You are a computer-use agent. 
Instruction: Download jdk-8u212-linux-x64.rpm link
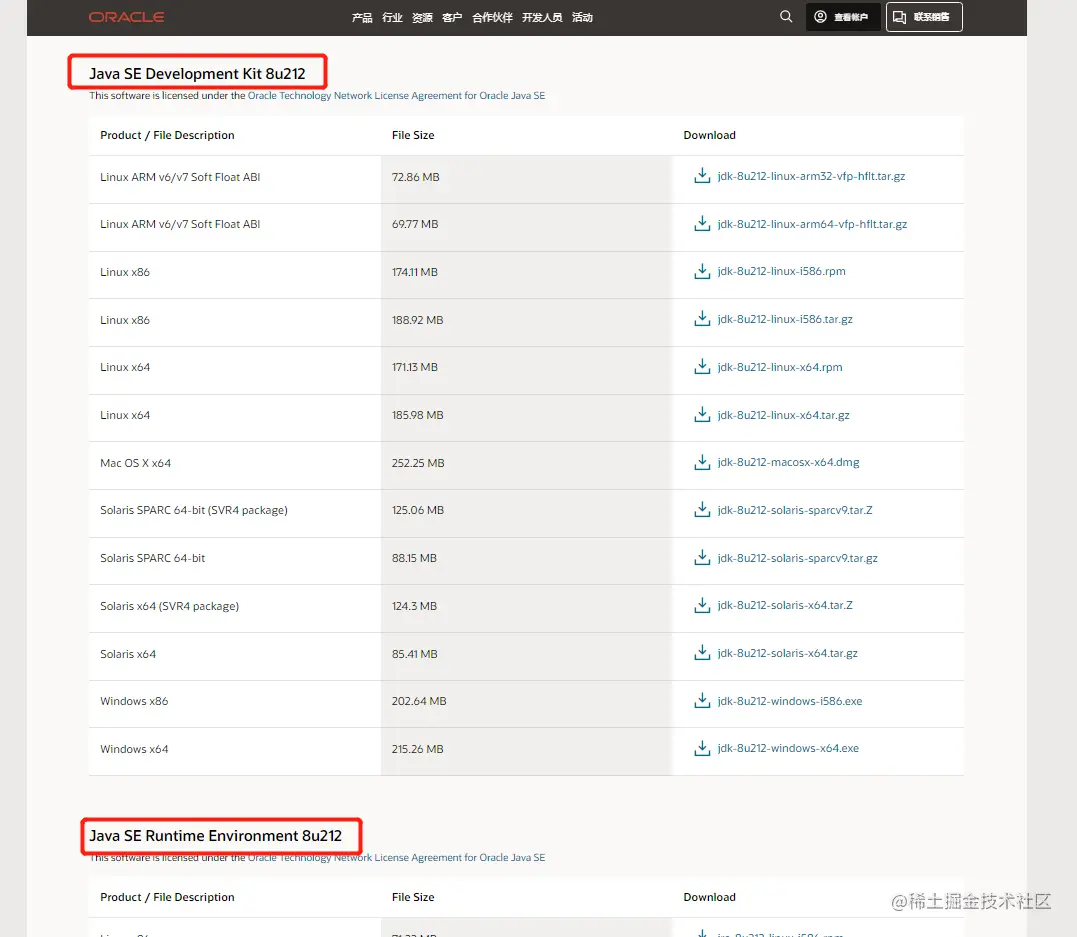[780, 367]
